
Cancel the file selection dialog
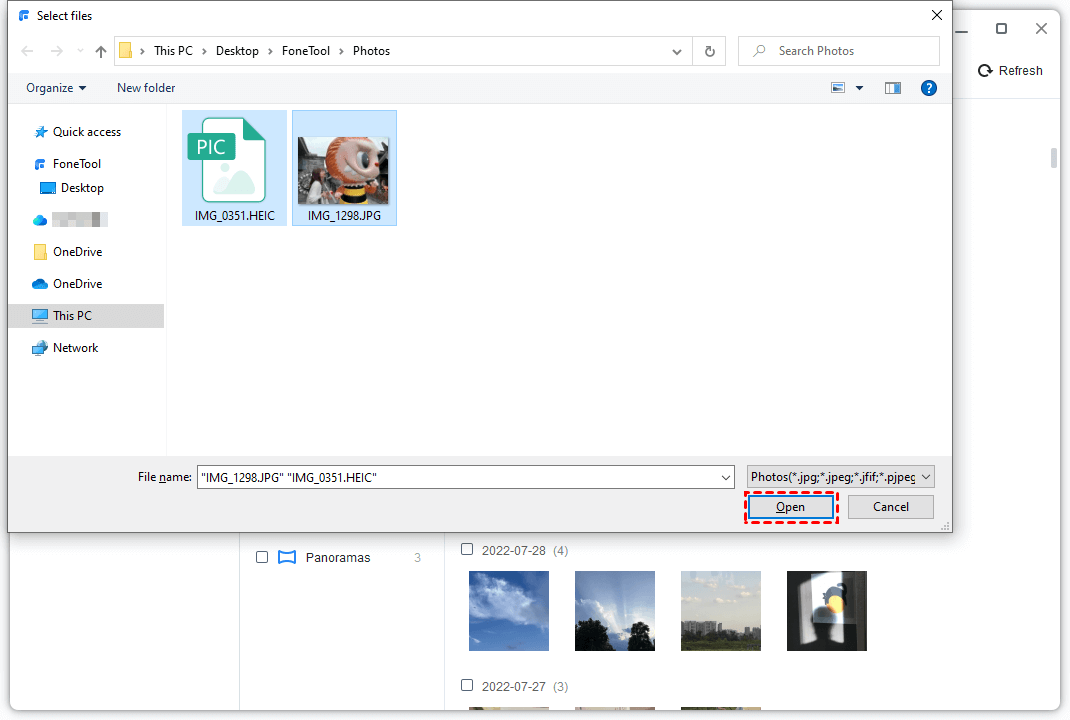[890, 507]
